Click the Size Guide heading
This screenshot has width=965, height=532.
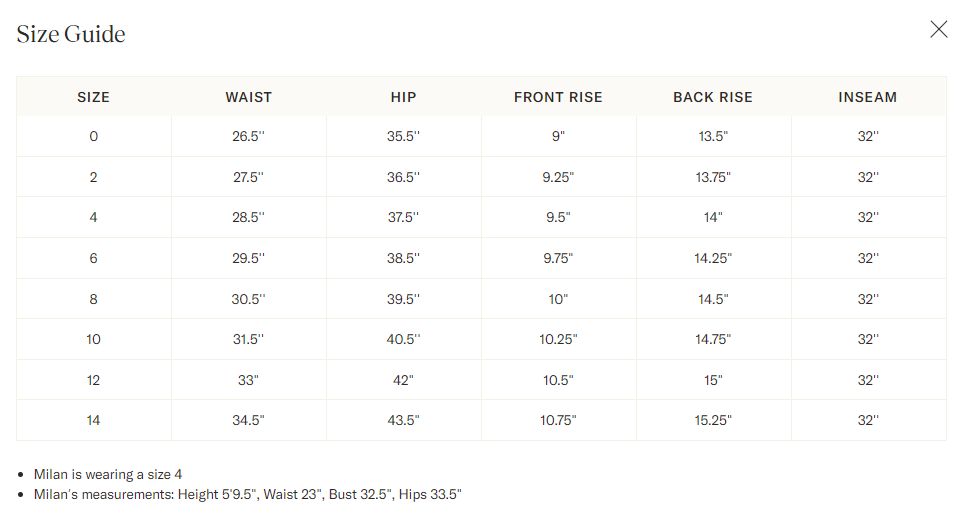[x=71, y=34]
